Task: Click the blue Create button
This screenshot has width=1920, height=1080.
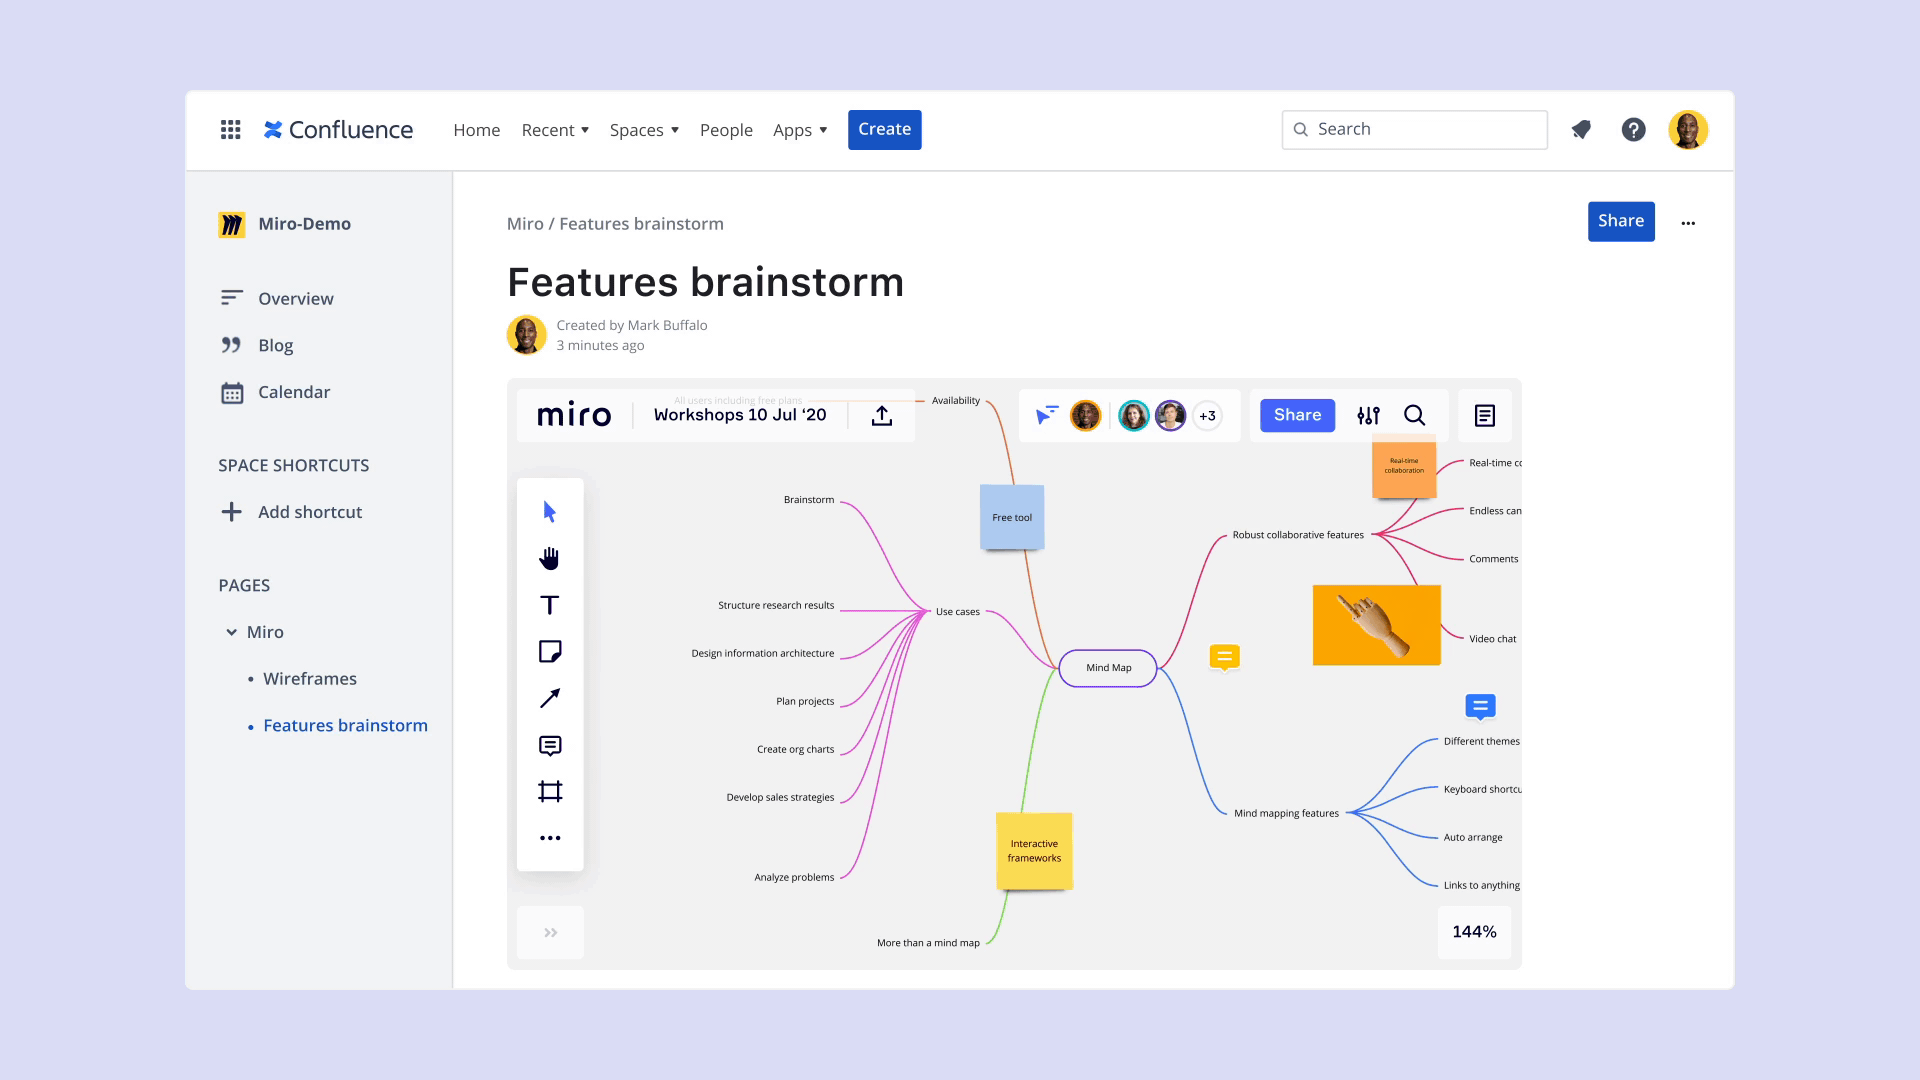Action: point(884,130)
